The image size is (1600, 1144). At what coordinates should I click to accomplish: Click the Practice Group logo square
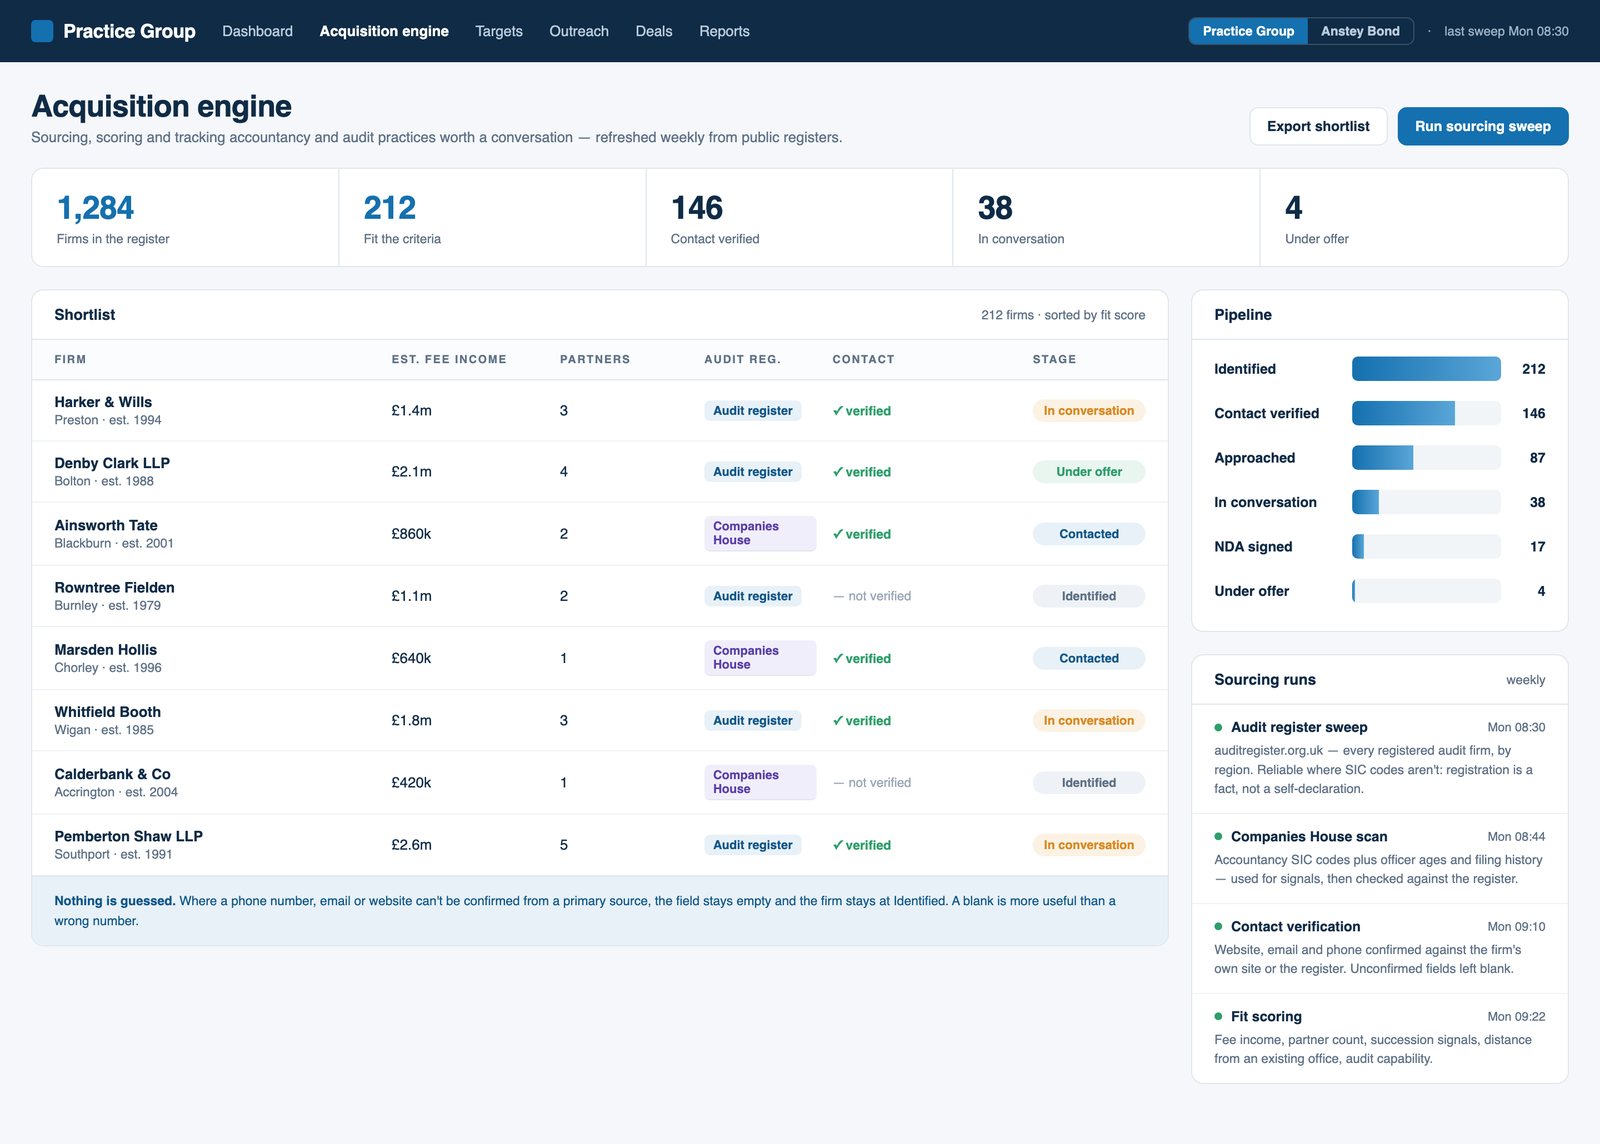pyautogui.click(x=42, y=31)
